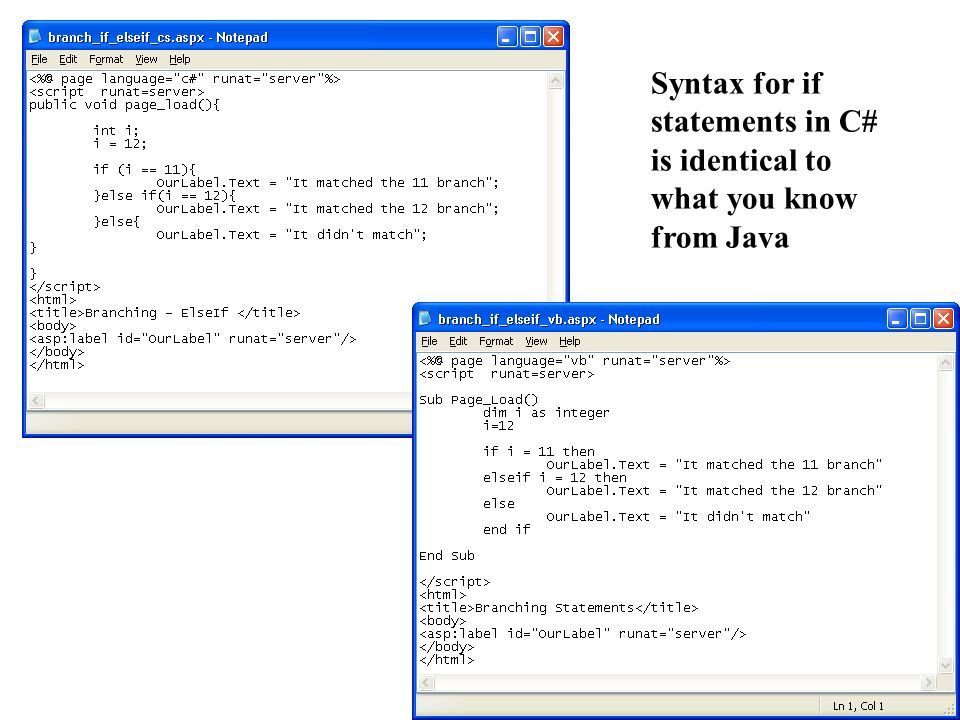Click Notepad icon in cs.aspx title bar
Image resolution: width=960 pixels, height=720 pixels.
pos(36,37)
